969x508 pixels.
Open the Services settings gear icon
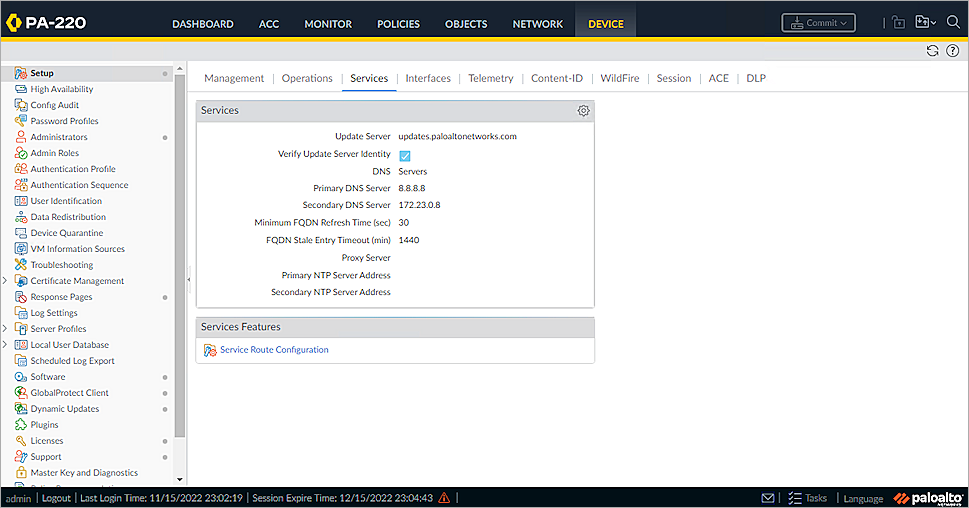click(584, 111)
